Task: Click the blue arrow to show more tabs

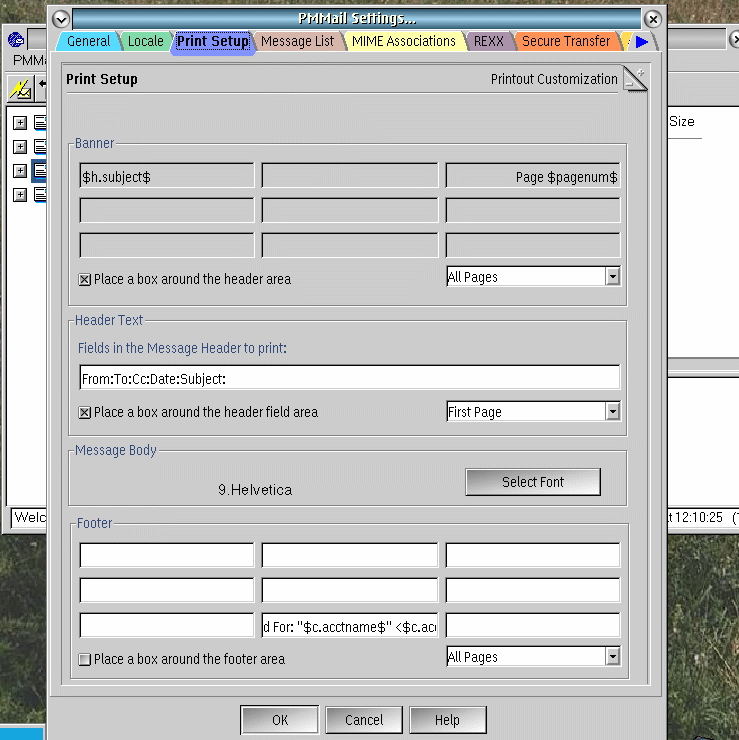Action: (642, 42)
